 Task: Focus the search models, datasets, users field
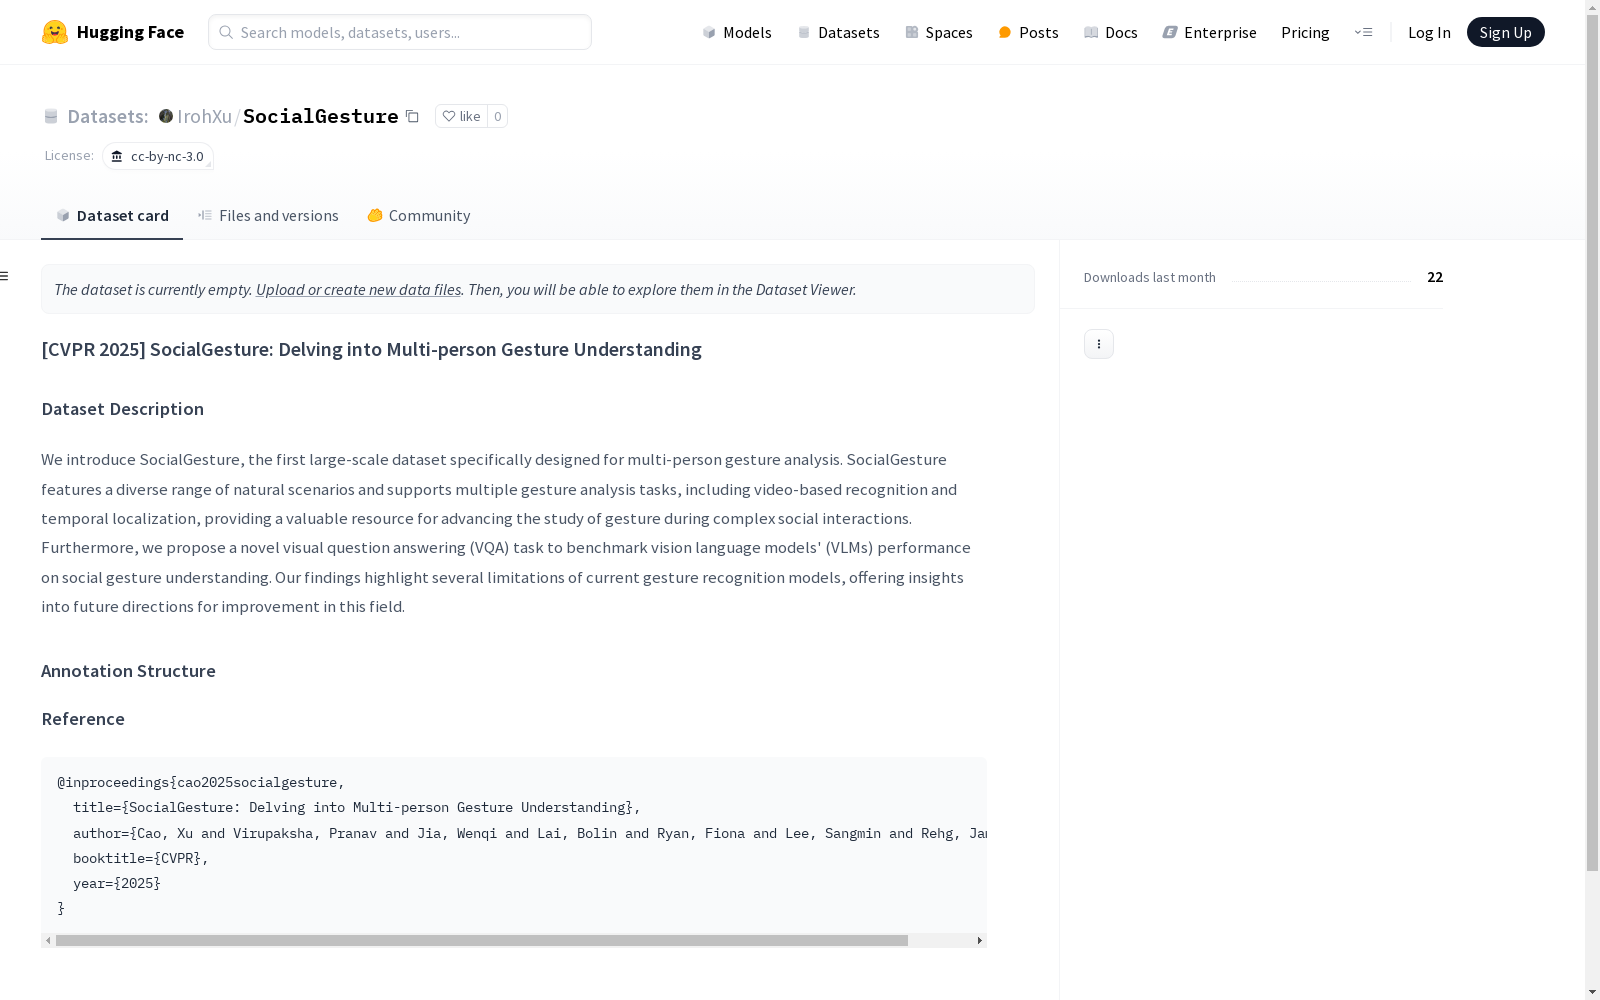tap(400, 32)
